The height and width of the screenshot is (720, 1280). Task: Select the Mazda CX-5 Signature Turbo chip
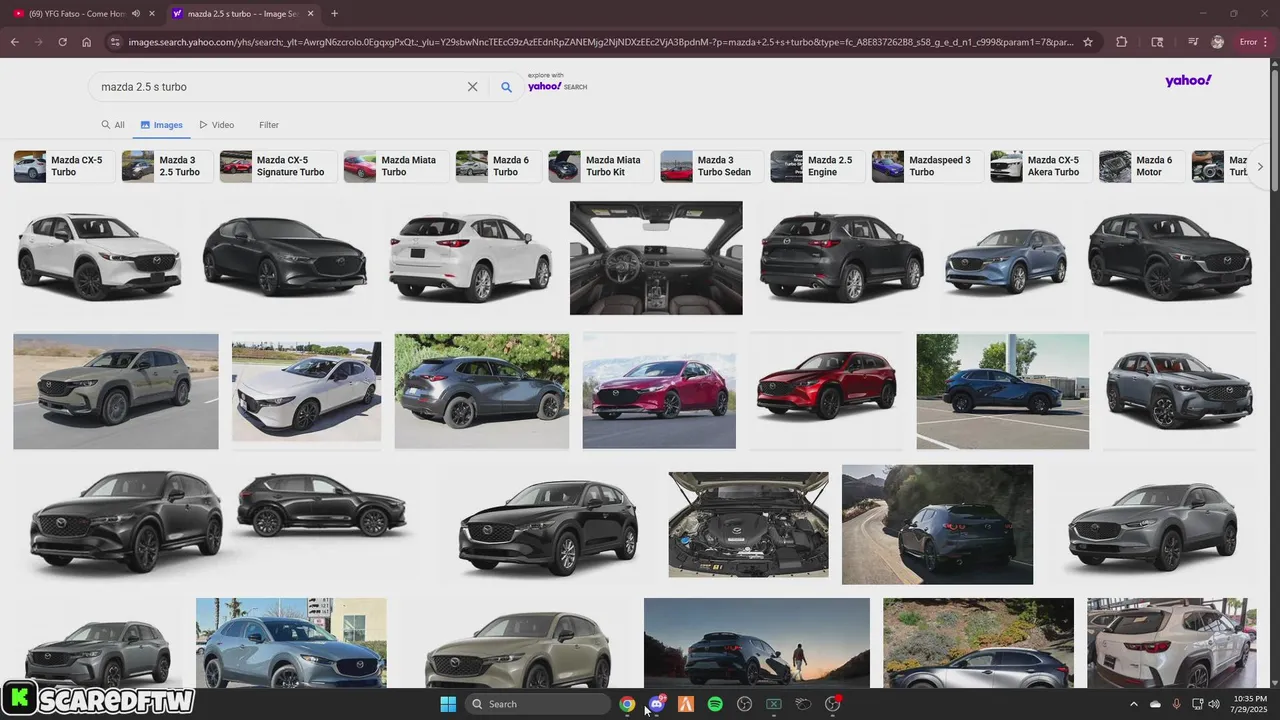(278, 166)
